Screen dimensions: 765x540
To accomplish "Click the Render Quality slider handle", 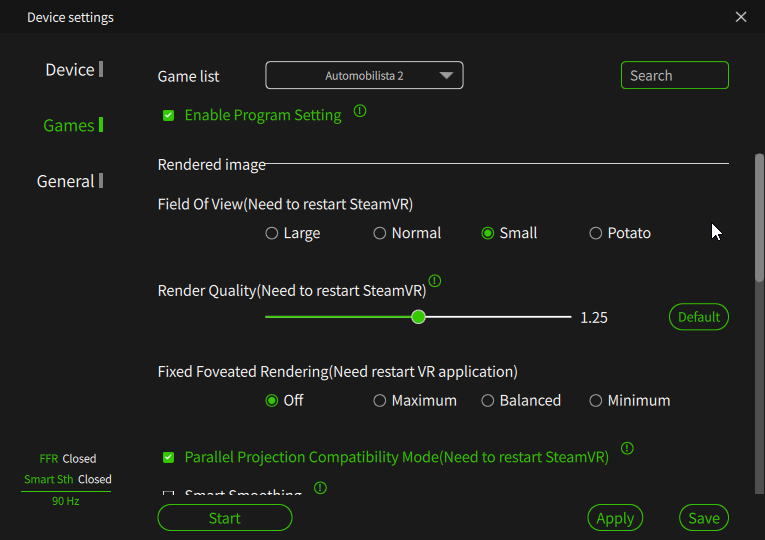I will click(x=419, y=317).
